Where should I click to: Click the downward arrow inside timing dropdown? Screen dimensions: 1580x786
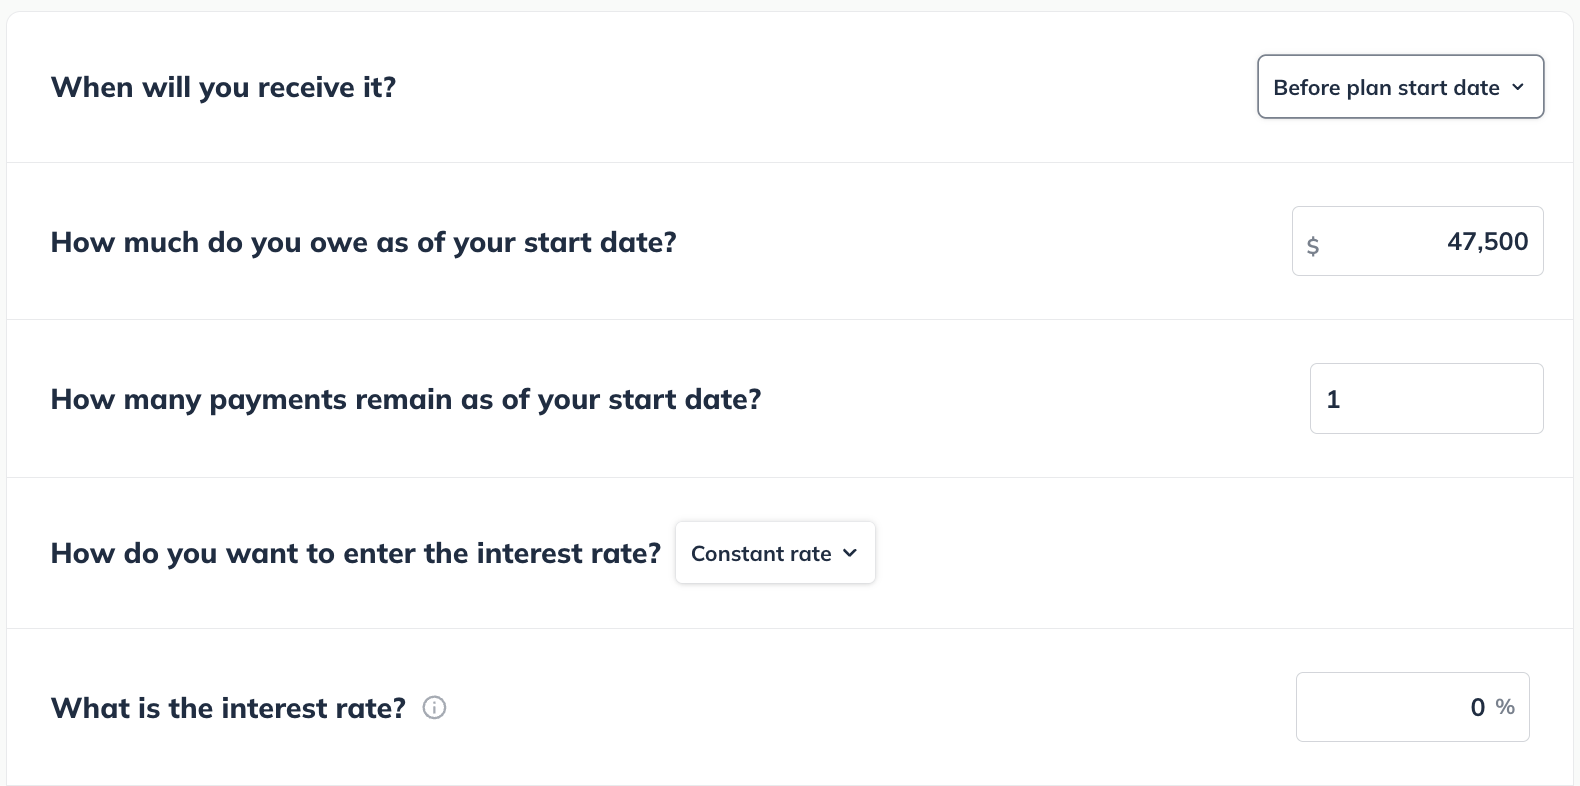point(1518,87)
